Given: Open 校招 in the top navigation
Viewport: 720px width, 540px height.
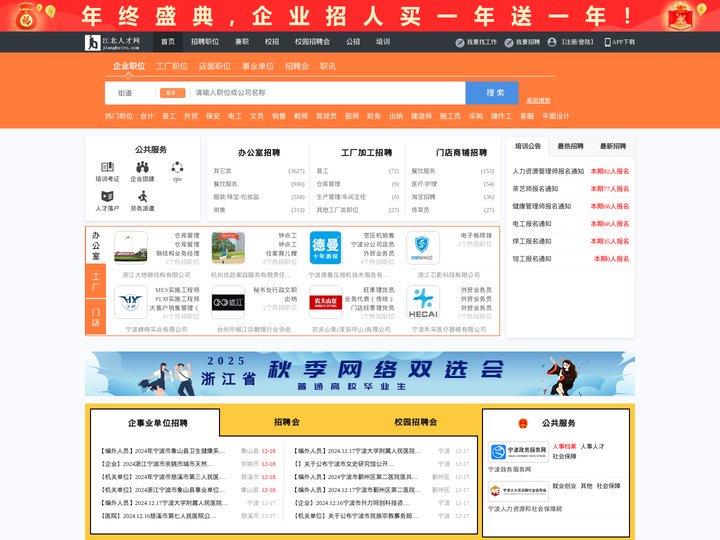Looking at the screenshot, I should tap(272, 42).
